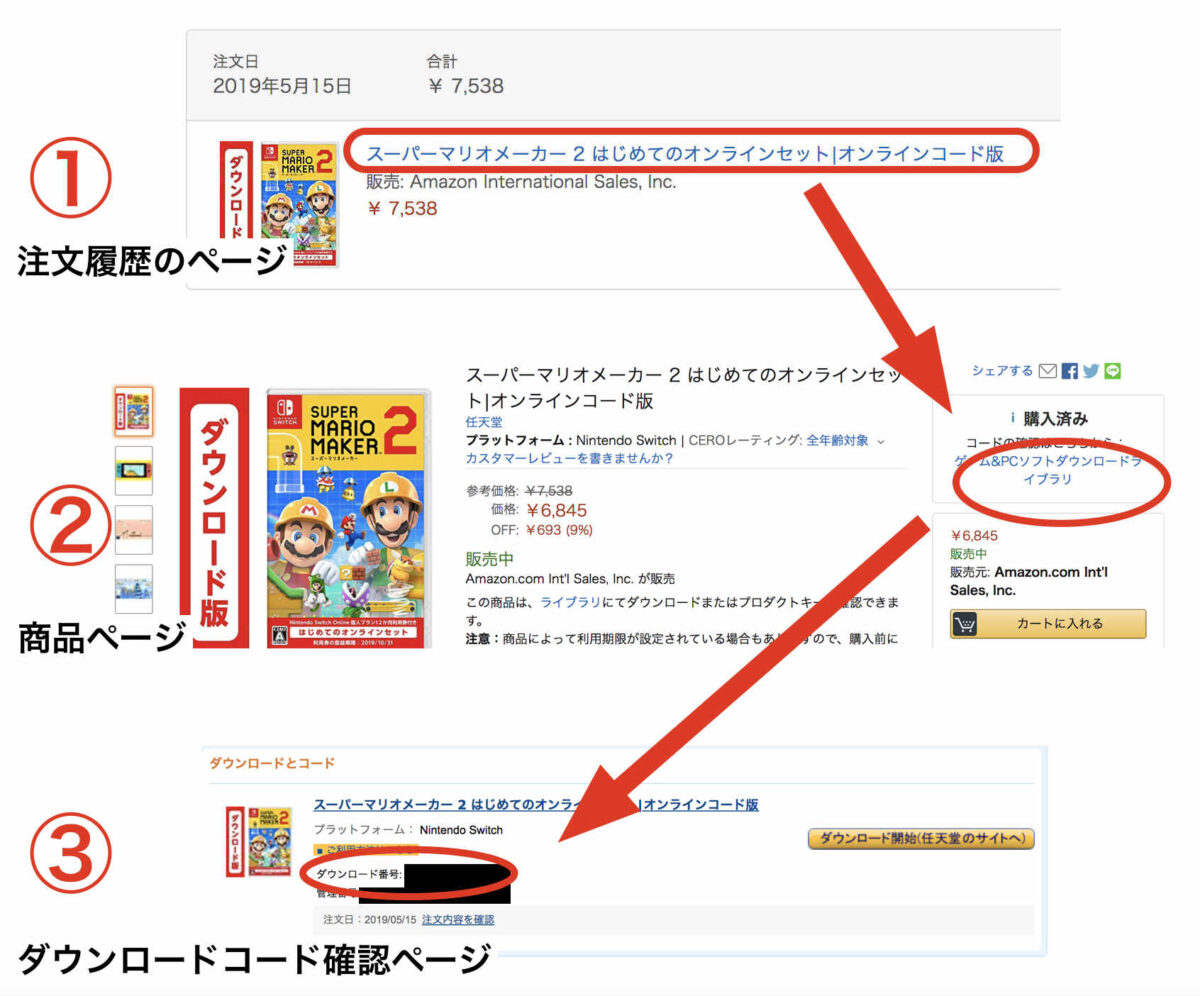The height and width of the screenshot is (996, 1200).
Task: Share product via Facebook icon
Action: (x=1070, y=371)
